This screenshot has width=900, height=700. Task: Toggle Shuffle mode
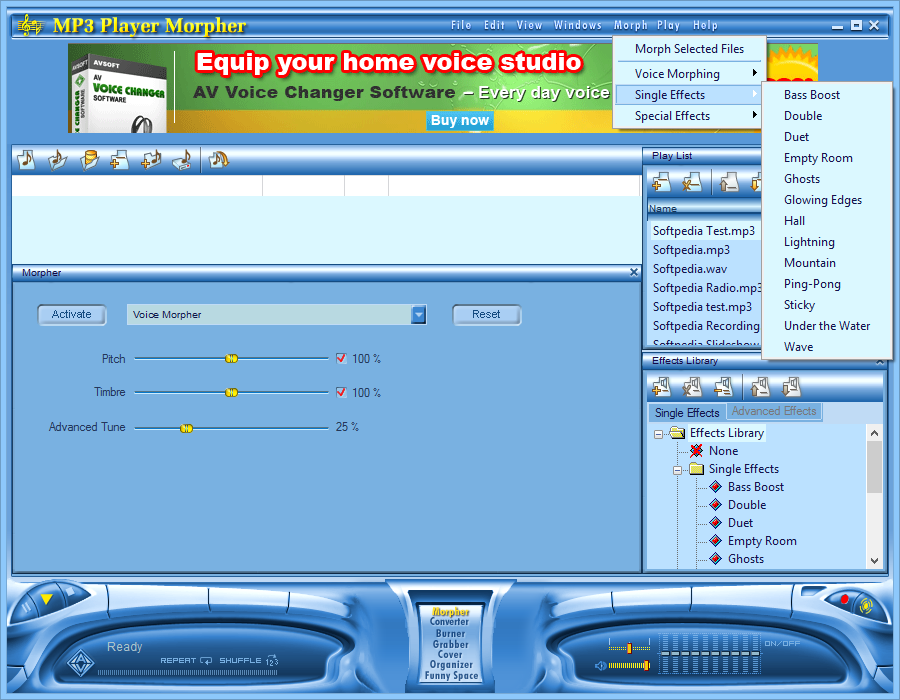[x=249, y=660]
